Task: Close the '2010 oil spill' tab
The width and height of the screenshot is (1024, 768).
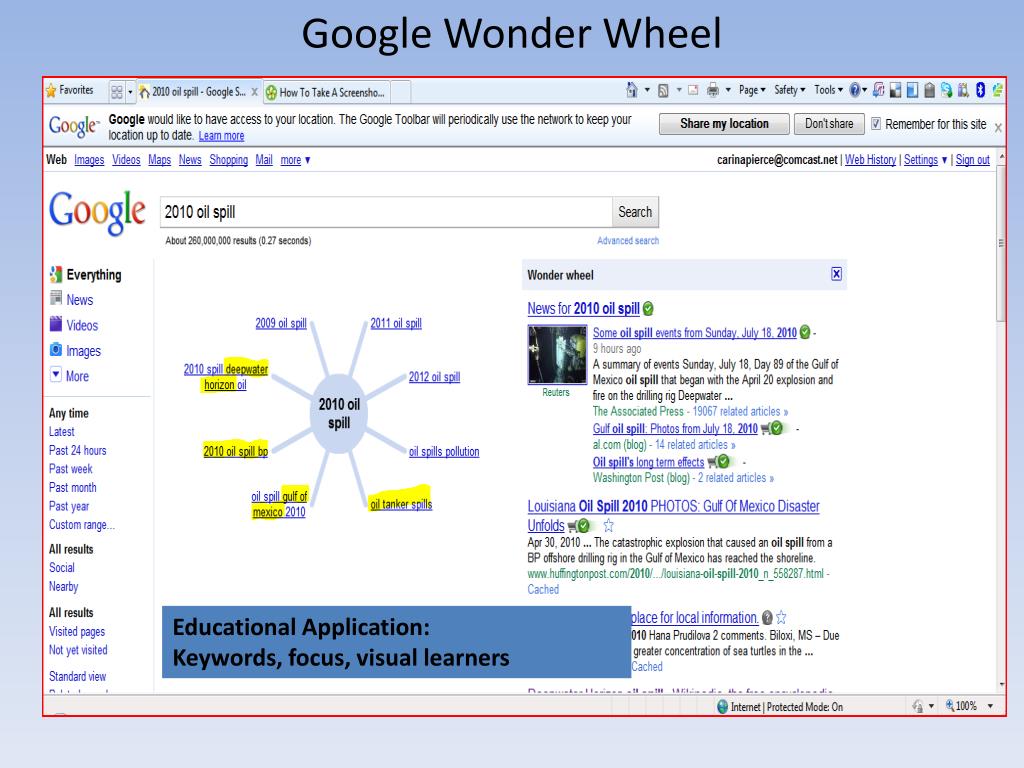Action: [x=255, y=92]
